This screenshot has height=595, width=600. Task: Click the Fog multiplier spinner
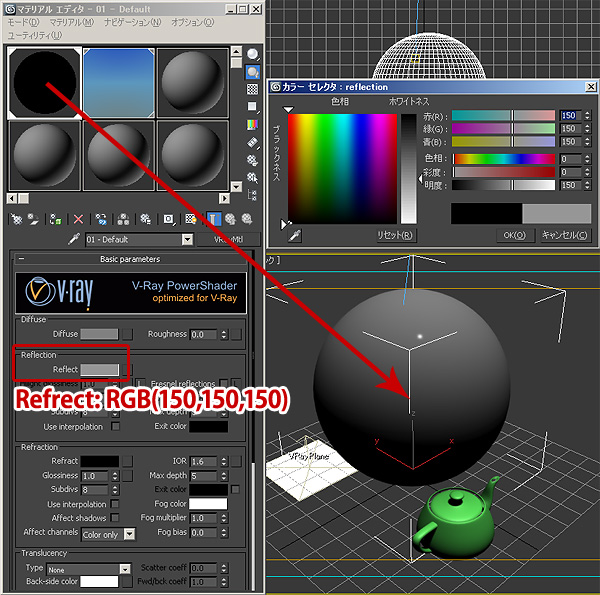[x=224, y=518]
